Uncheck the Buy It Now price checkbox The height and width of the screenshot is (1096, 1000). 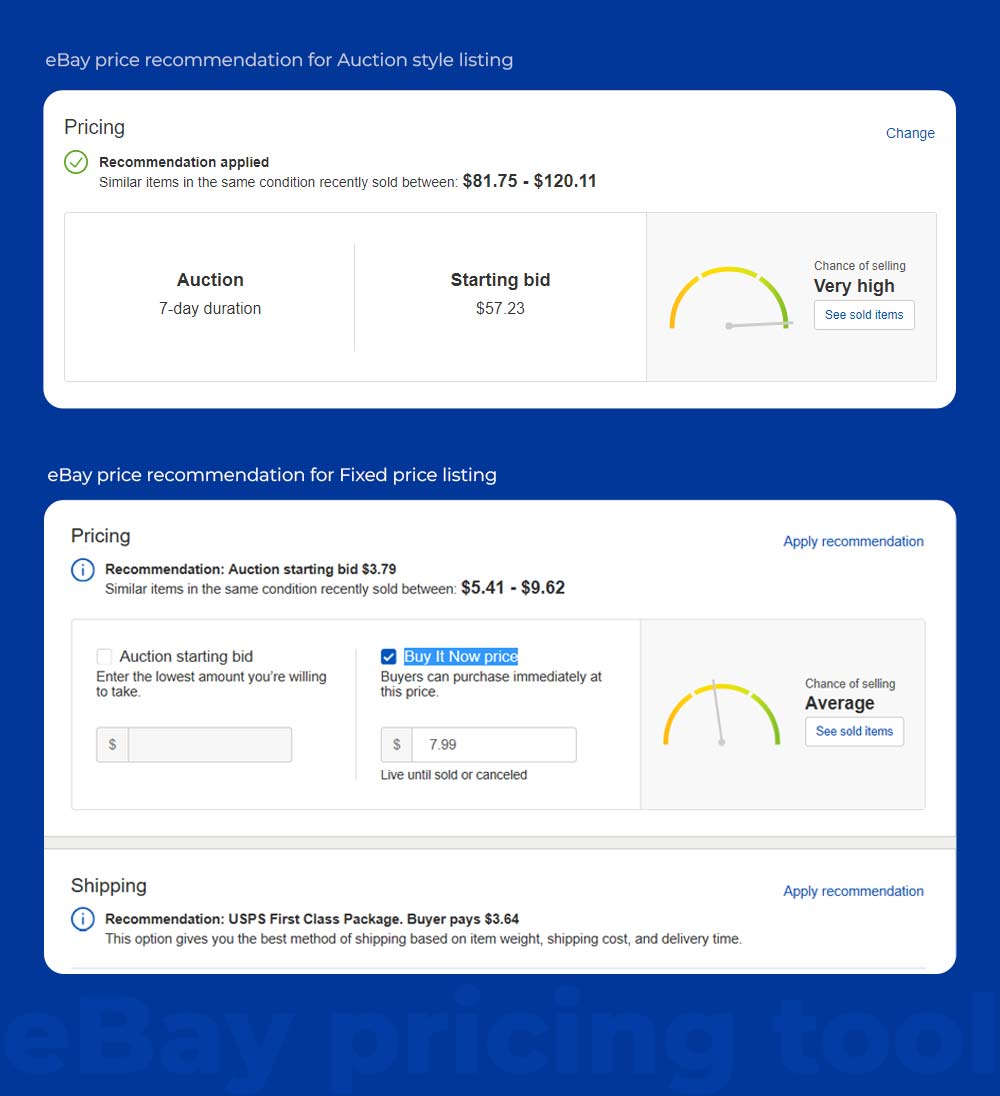[x=389, y=656]
